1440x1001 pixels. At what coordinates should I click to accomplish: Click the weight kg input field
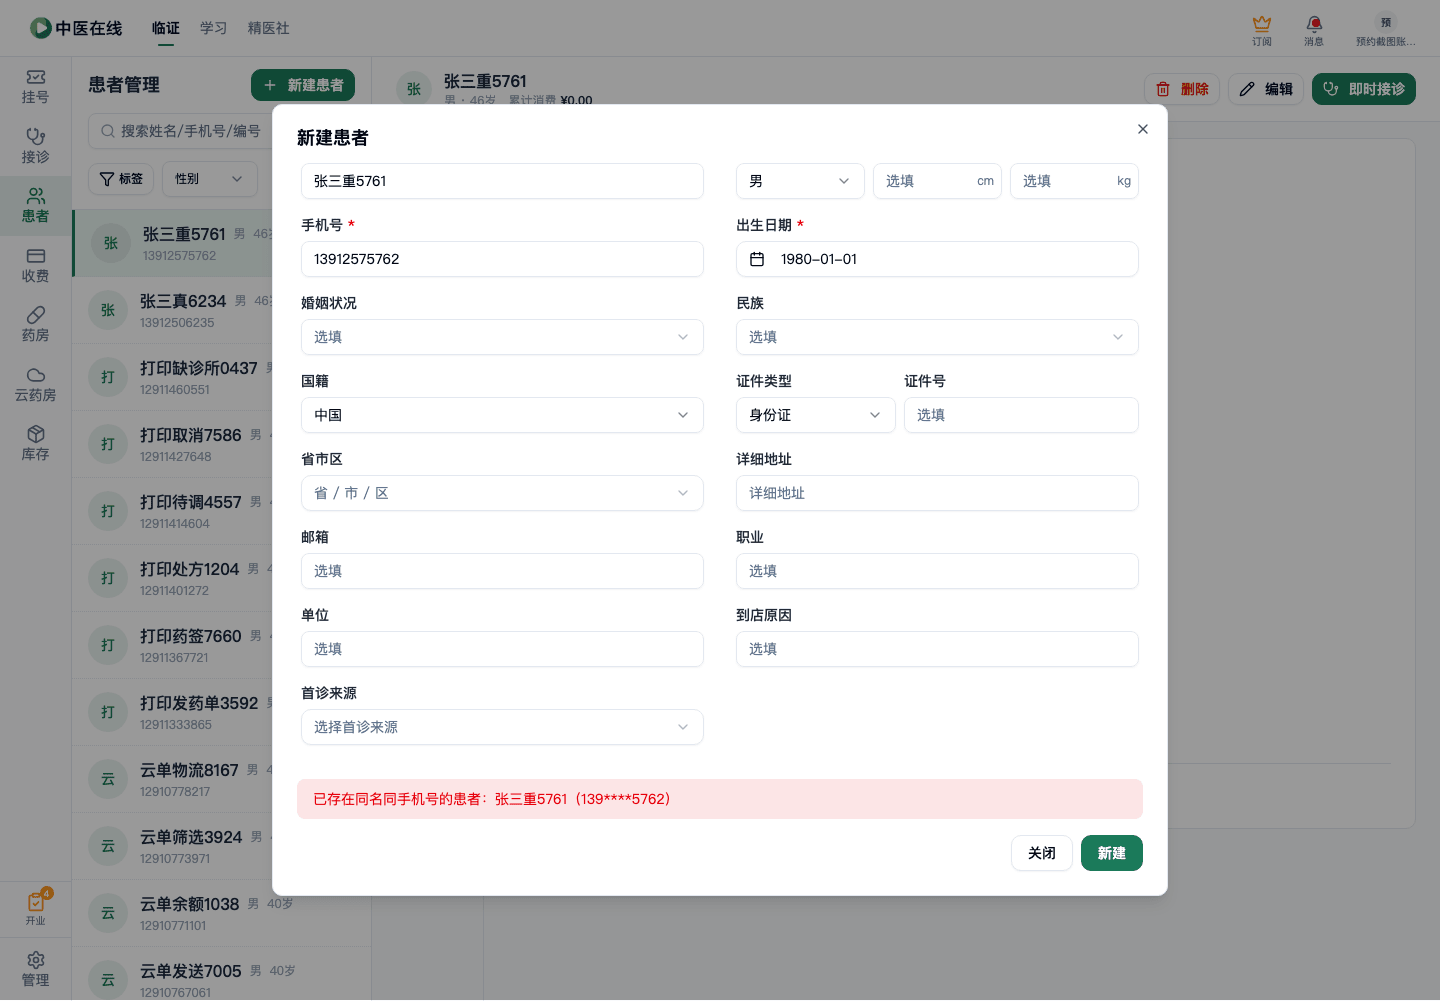1074,181
